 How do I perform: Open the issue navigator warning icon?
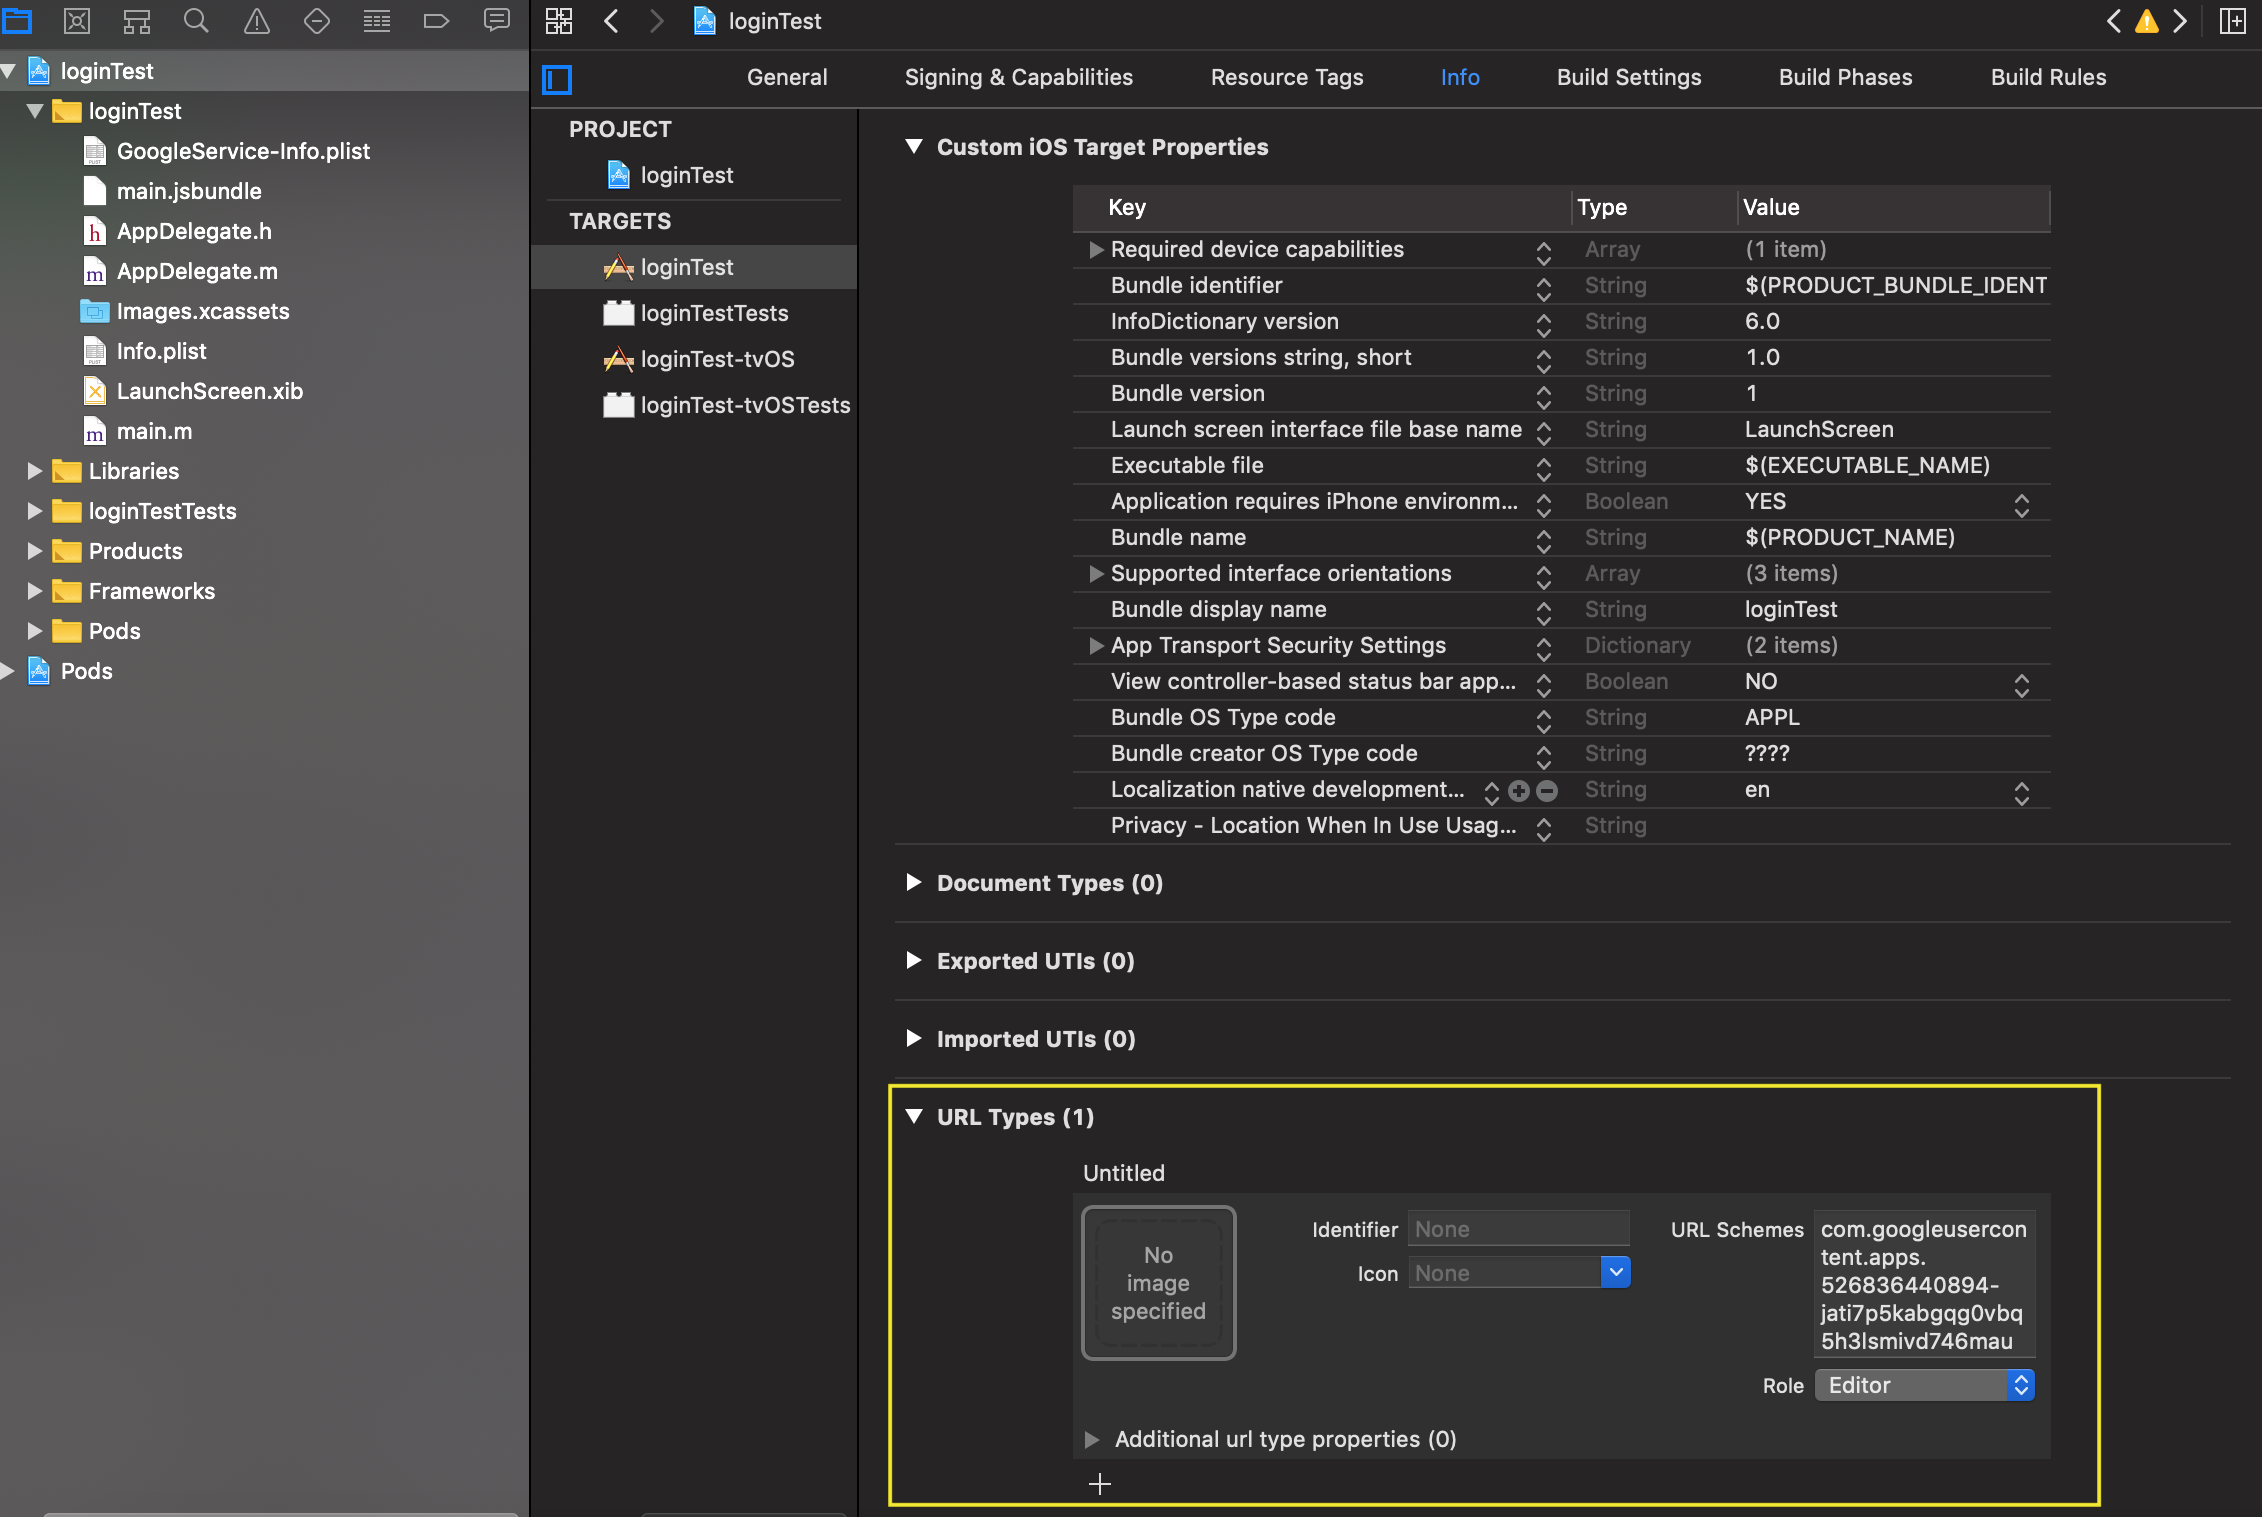(x=257, y=21)
